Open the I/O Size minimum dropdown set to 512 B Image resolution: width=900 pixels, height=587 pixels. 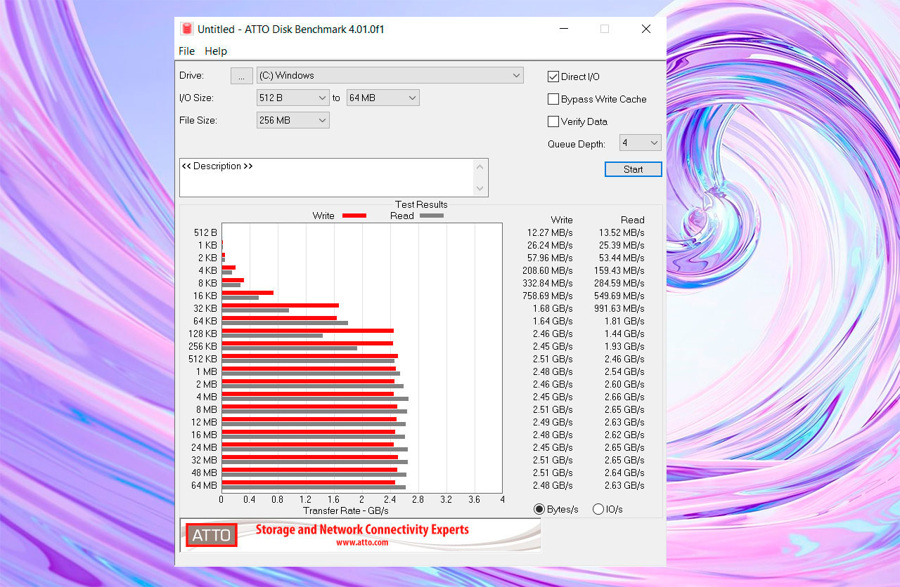tap(293, 98)
